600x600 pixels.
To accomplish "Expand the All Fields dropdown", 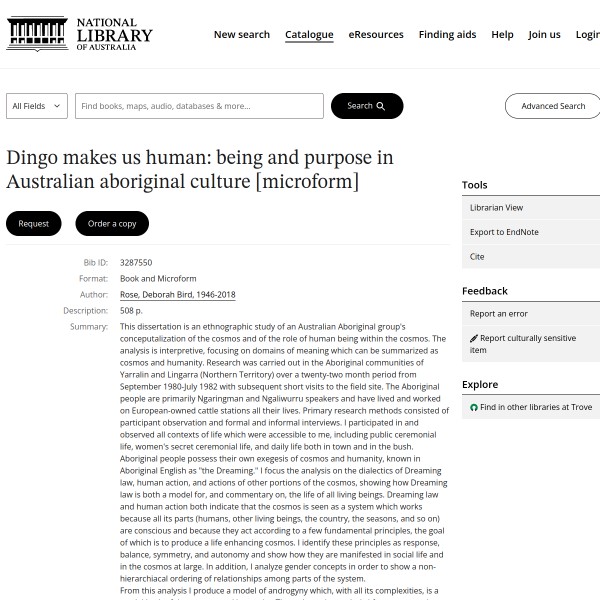I will point(37,106).
